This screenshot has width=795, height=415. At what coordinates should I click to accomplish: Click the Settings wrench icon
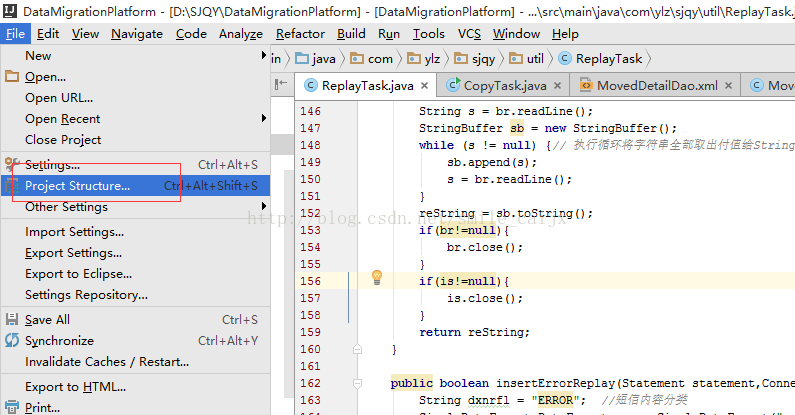(x=12, y=164)
